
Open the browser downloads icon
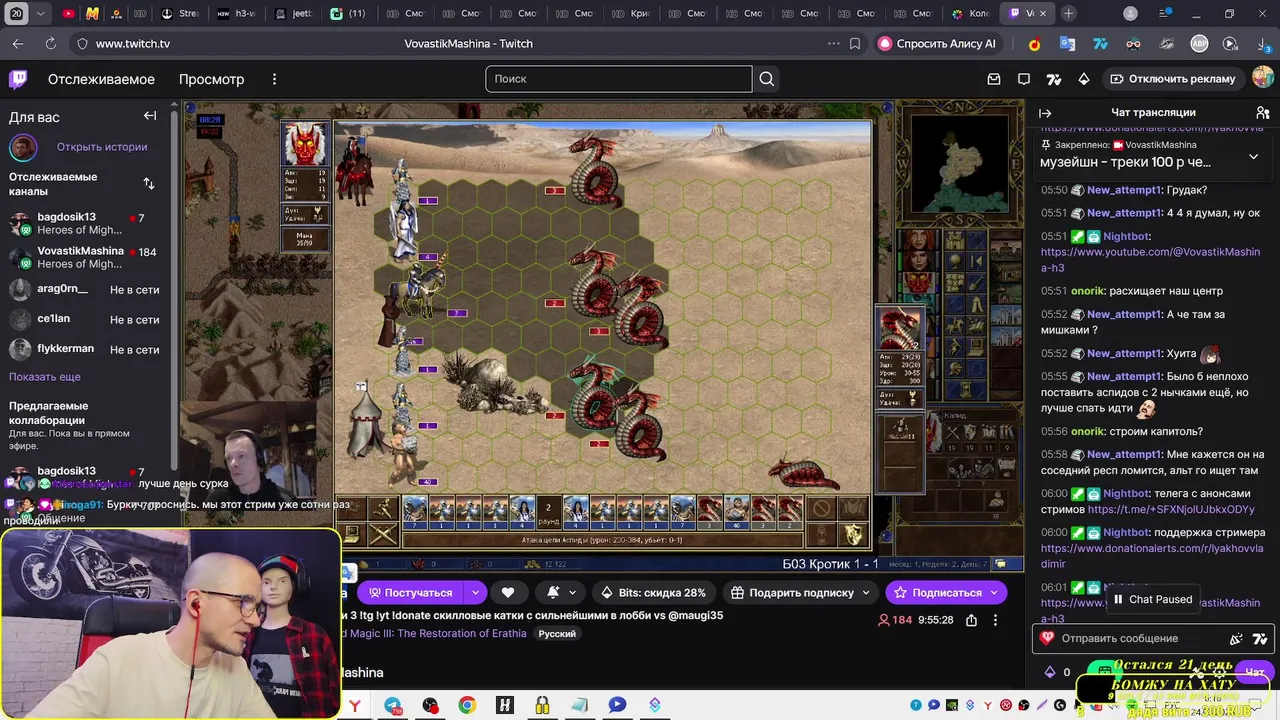point(1265,44)
